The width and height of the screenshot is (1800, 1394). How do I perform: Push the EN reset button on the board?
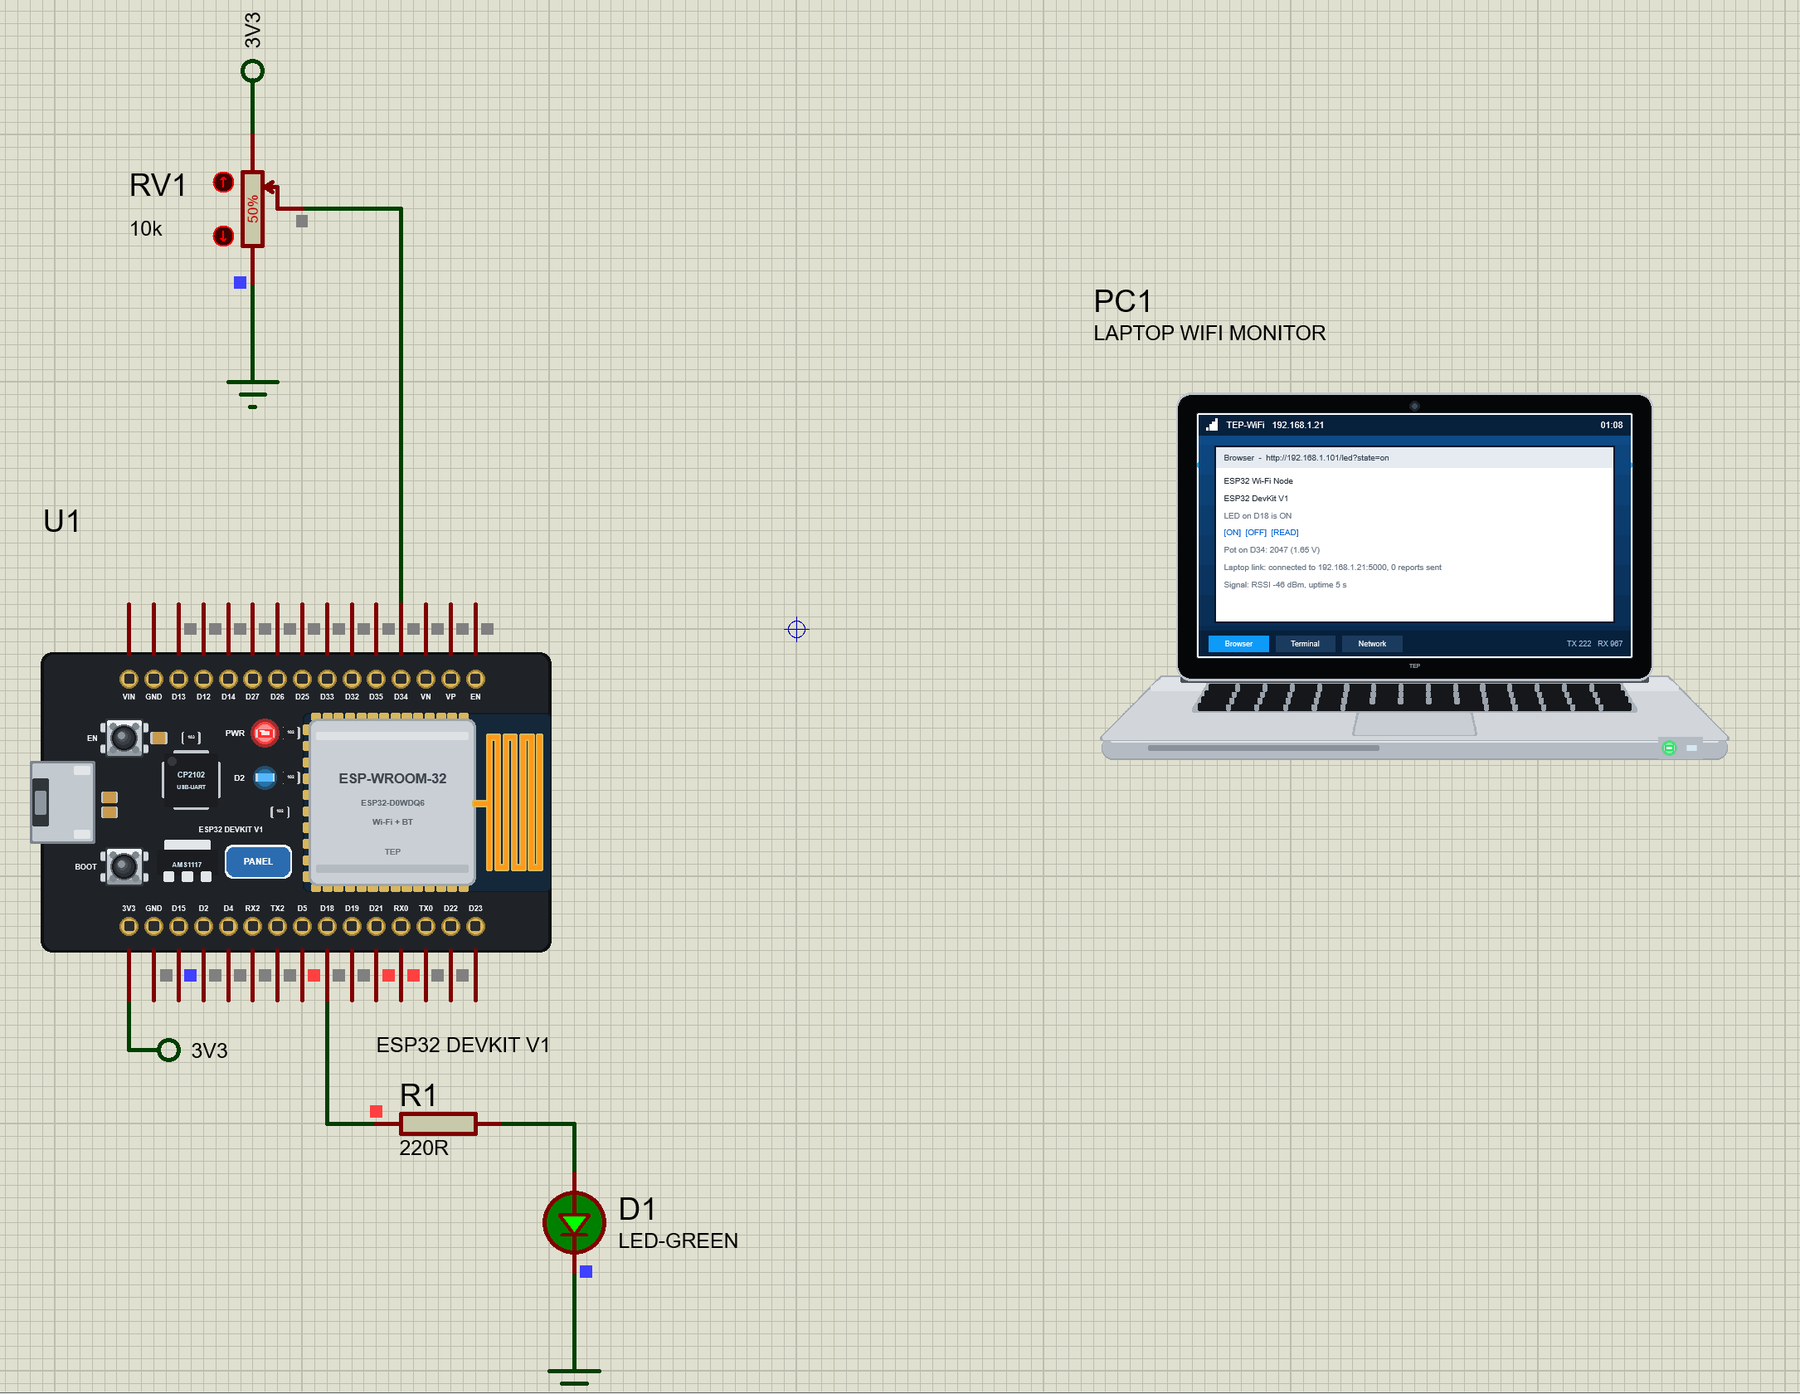coord(124,738)
